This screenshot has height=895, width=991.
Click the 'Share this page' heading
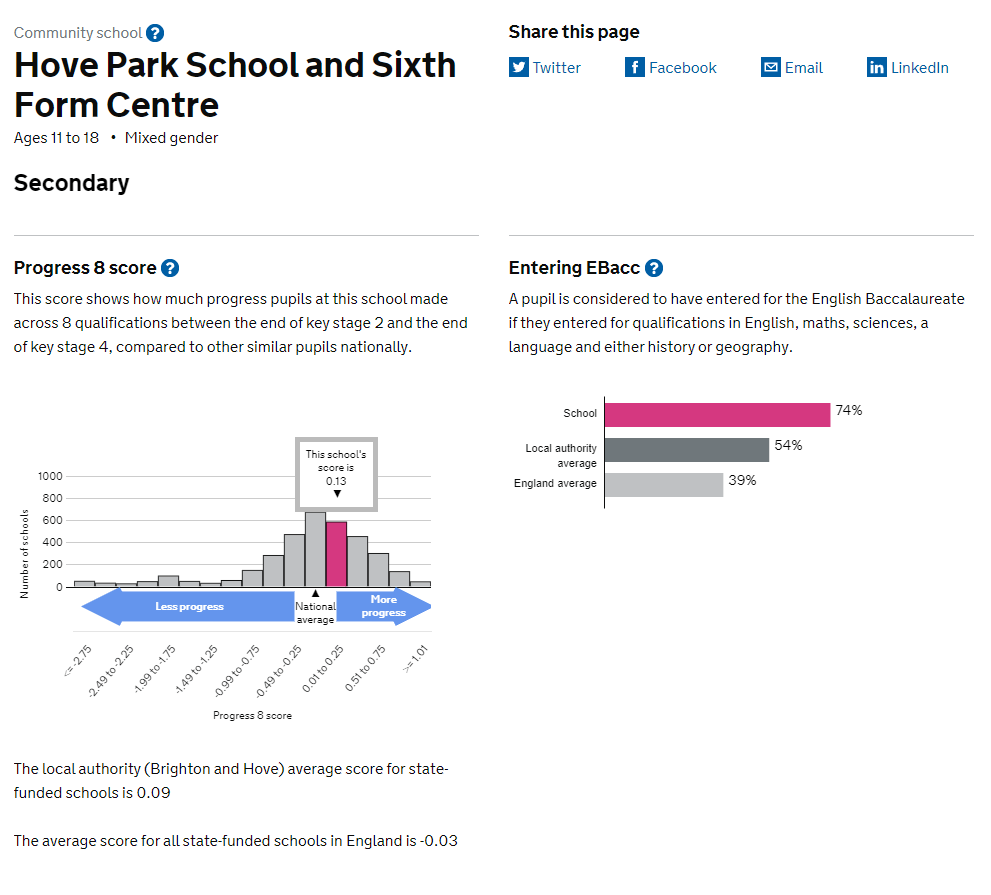[574, 32]
